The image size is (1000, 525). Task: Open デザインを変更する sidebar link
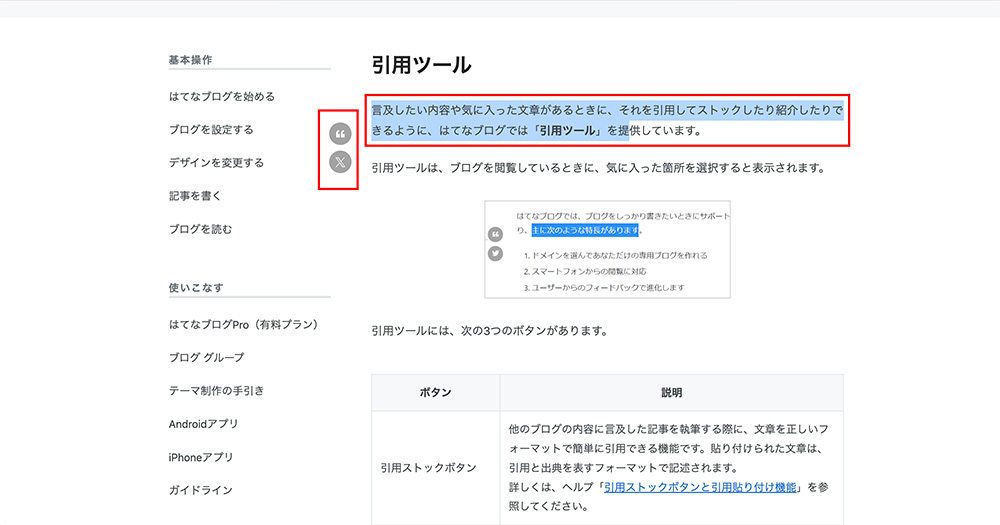(x=216, y=163)
